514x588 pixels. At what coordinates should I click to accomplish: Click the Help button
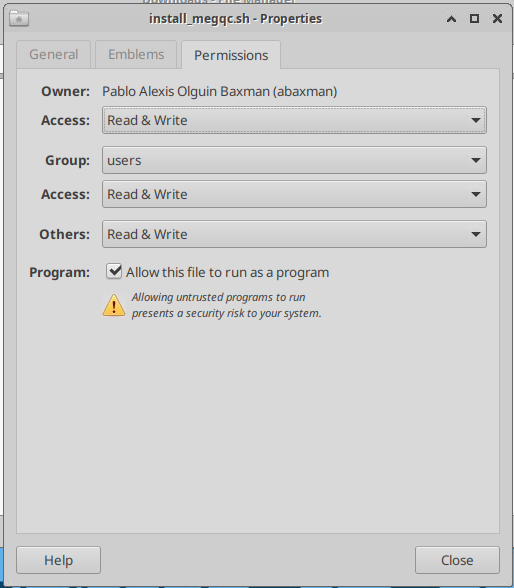[58, 560]
